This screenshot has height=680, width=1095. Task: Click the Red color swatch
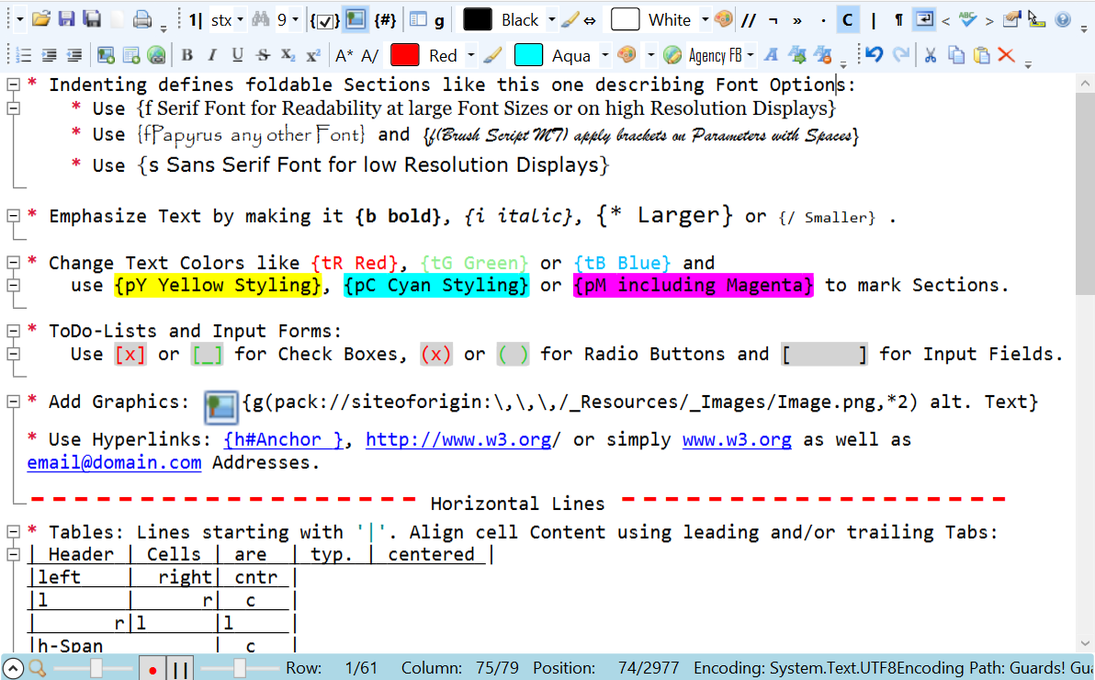click(x=404, y=55)
